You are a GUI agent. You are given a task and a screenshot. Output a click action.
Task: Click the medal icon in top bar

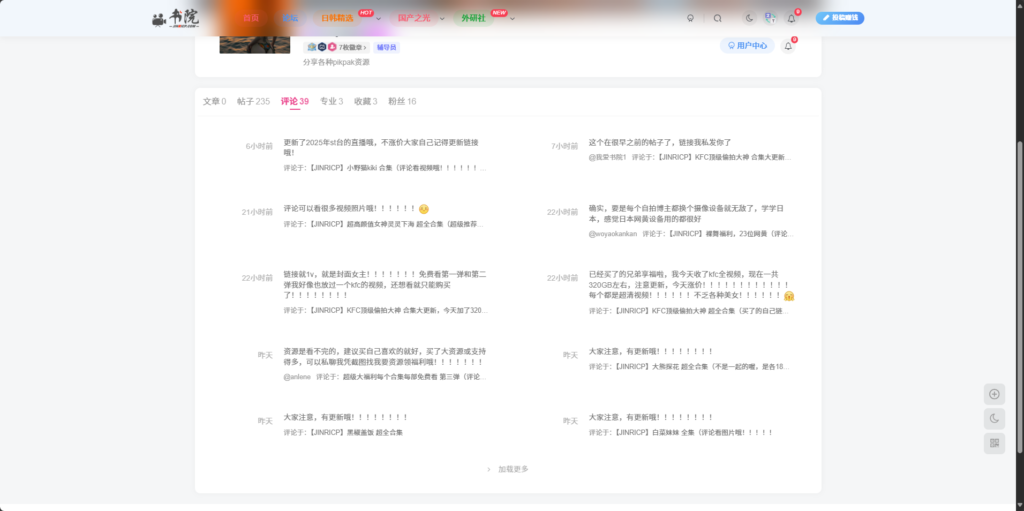(690, 18)
